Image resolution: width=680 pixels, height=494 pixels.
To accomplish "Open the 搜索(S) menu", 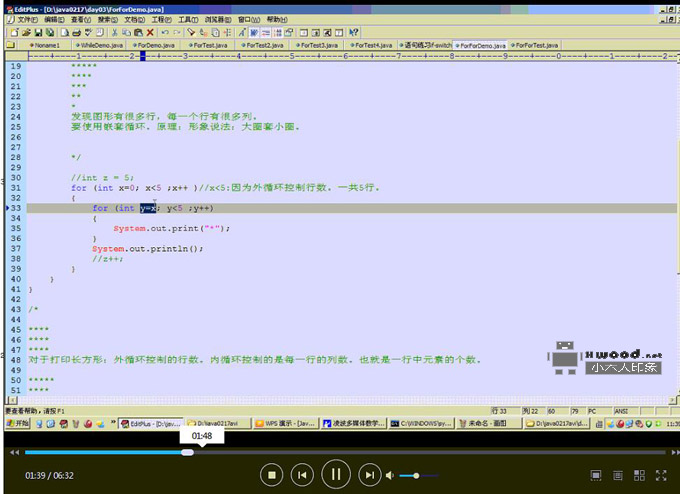I will [107, 20].
